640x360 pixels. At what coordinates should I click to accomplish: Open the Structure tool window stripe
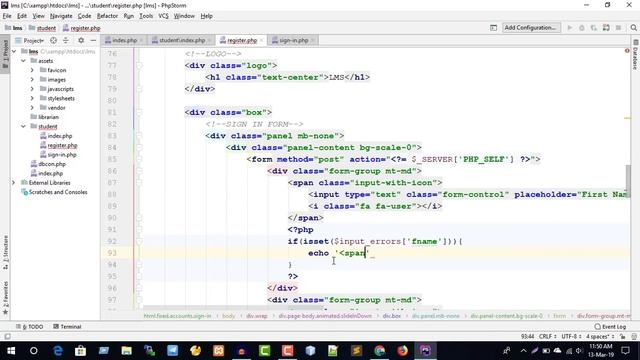click(5, 252)
